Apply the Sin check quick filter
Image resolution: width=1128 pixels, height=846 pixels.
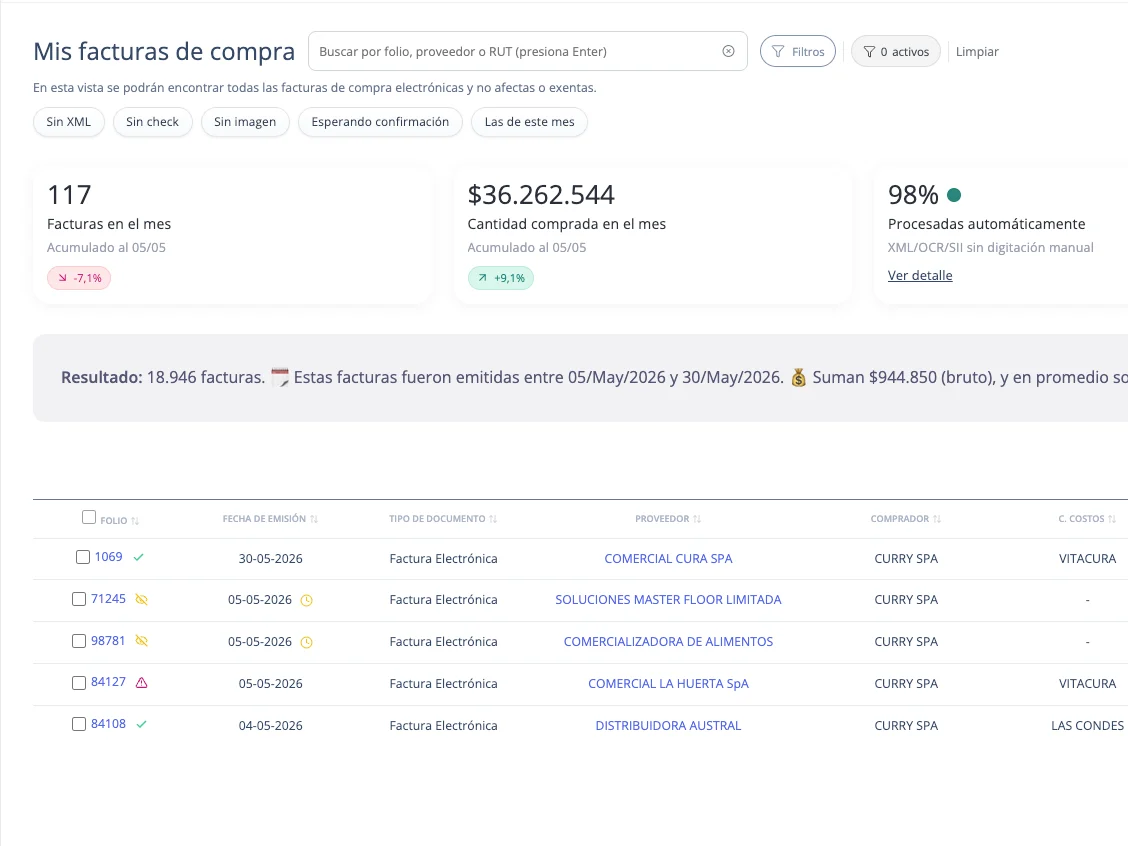click(x=153, y=122)
